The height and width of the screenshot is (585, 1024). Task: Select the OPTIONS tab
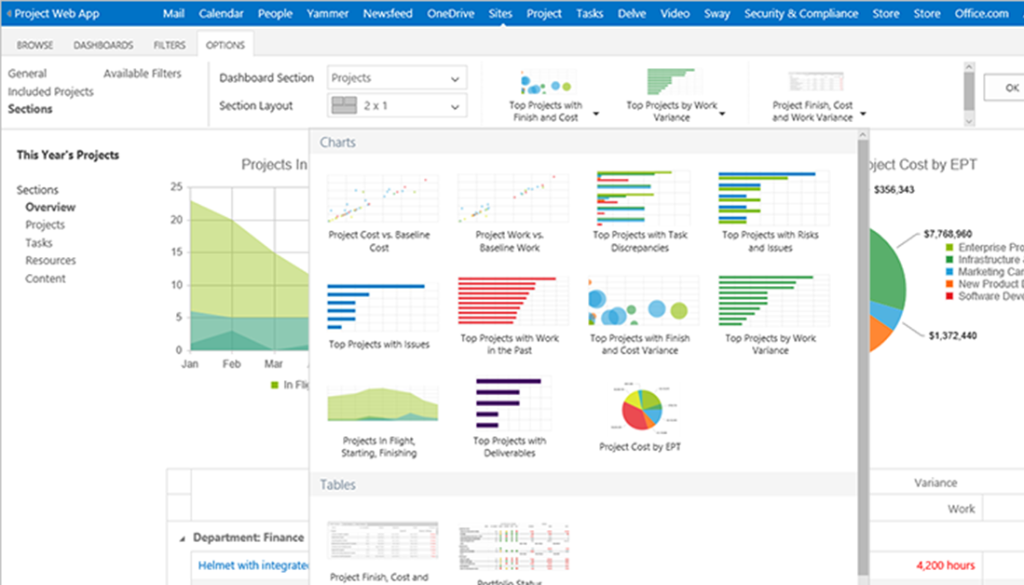click(225, 45)
